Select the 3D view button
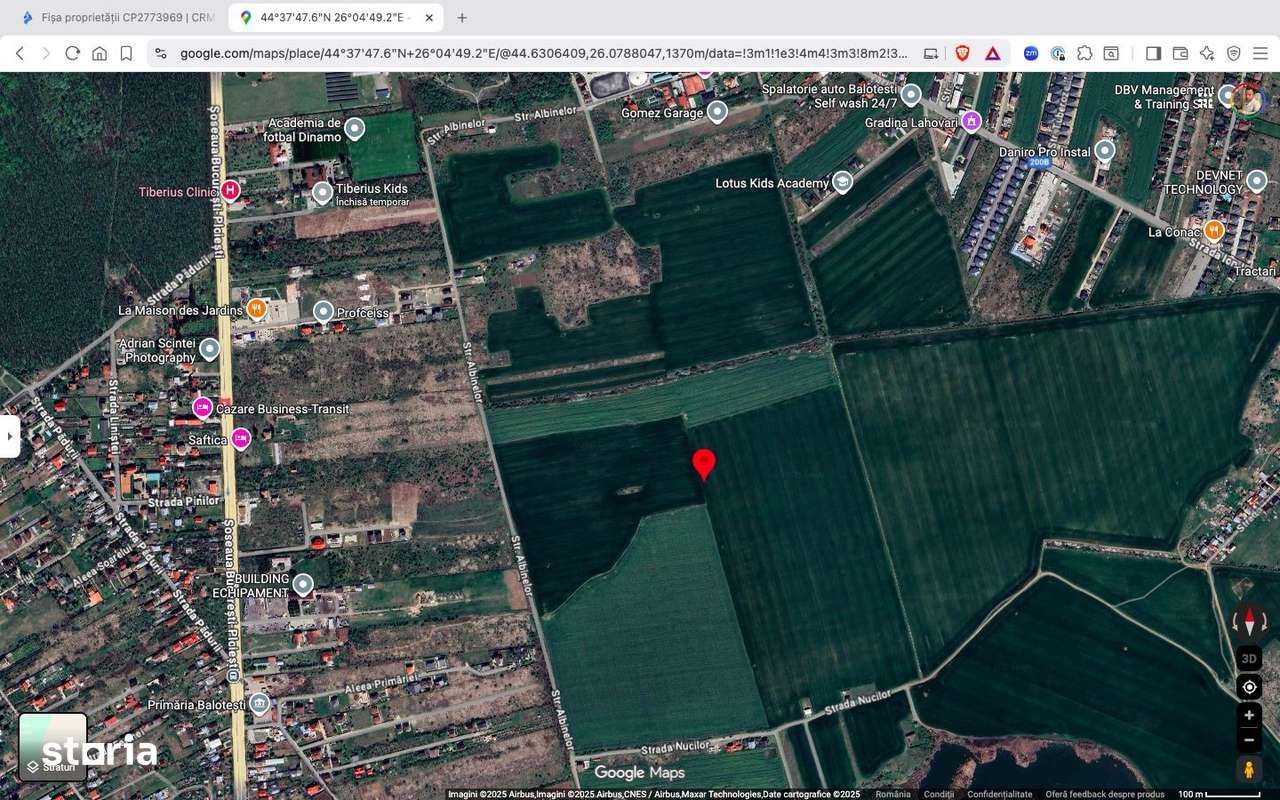This screenshot has width=1280, height=800. (x=1248, y=657)
